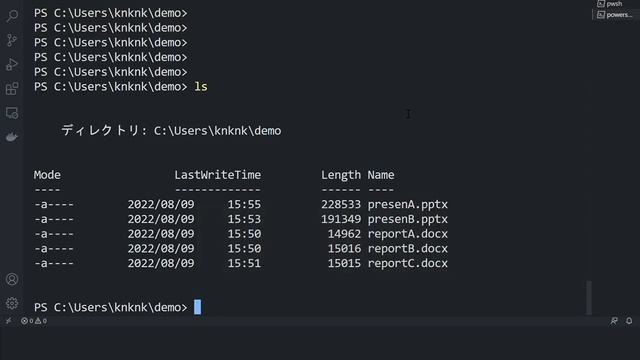Open the notifications bell

[x=629, y=321]
